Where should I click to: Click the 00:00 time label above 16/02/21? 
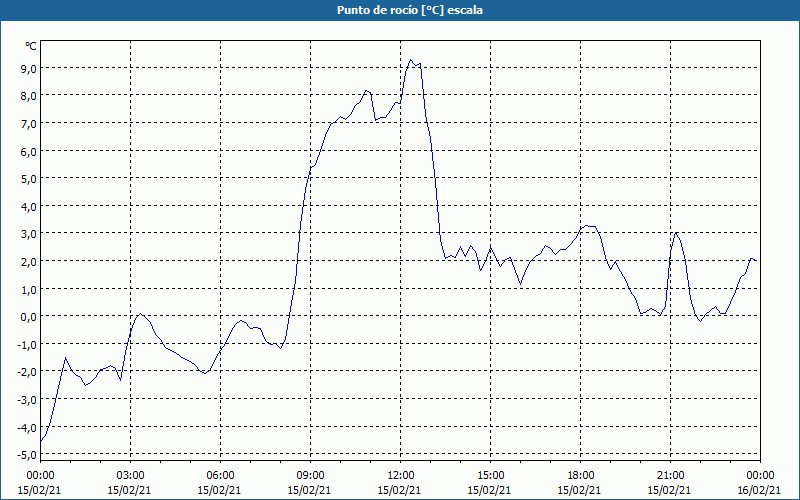click(760, 476)
